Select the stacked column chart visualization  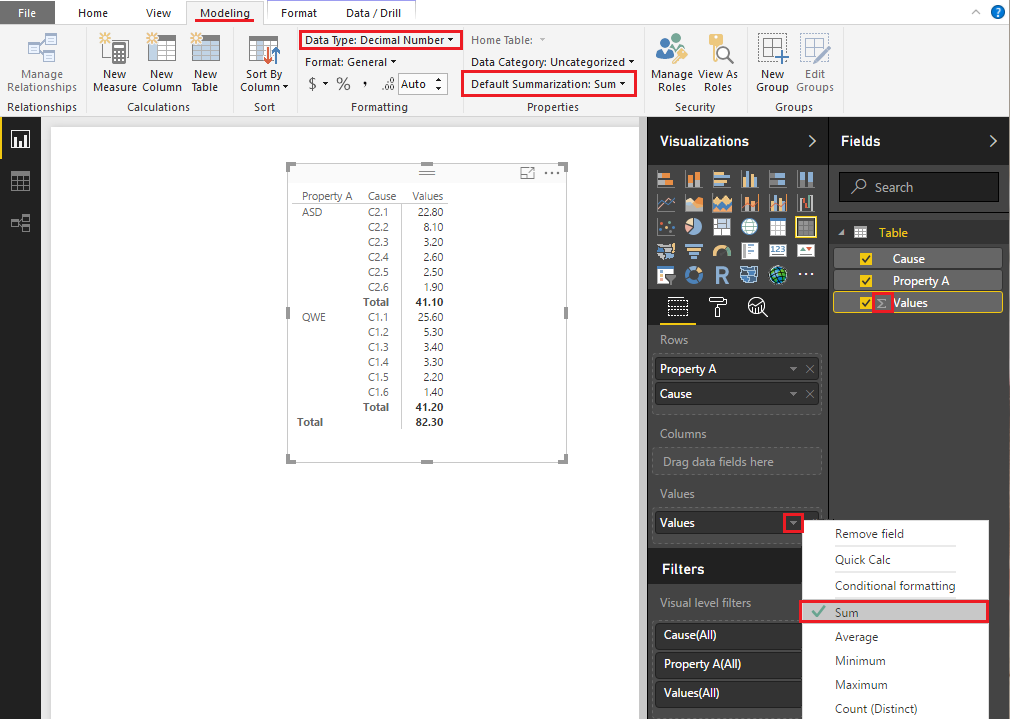point(694,179)
